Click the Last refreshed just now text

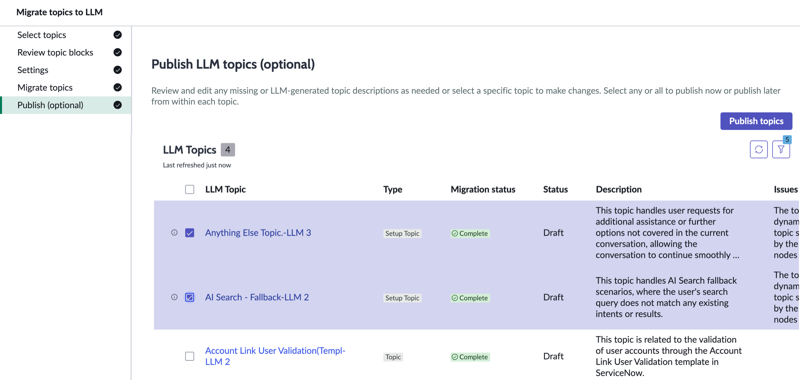coord(197,165)
